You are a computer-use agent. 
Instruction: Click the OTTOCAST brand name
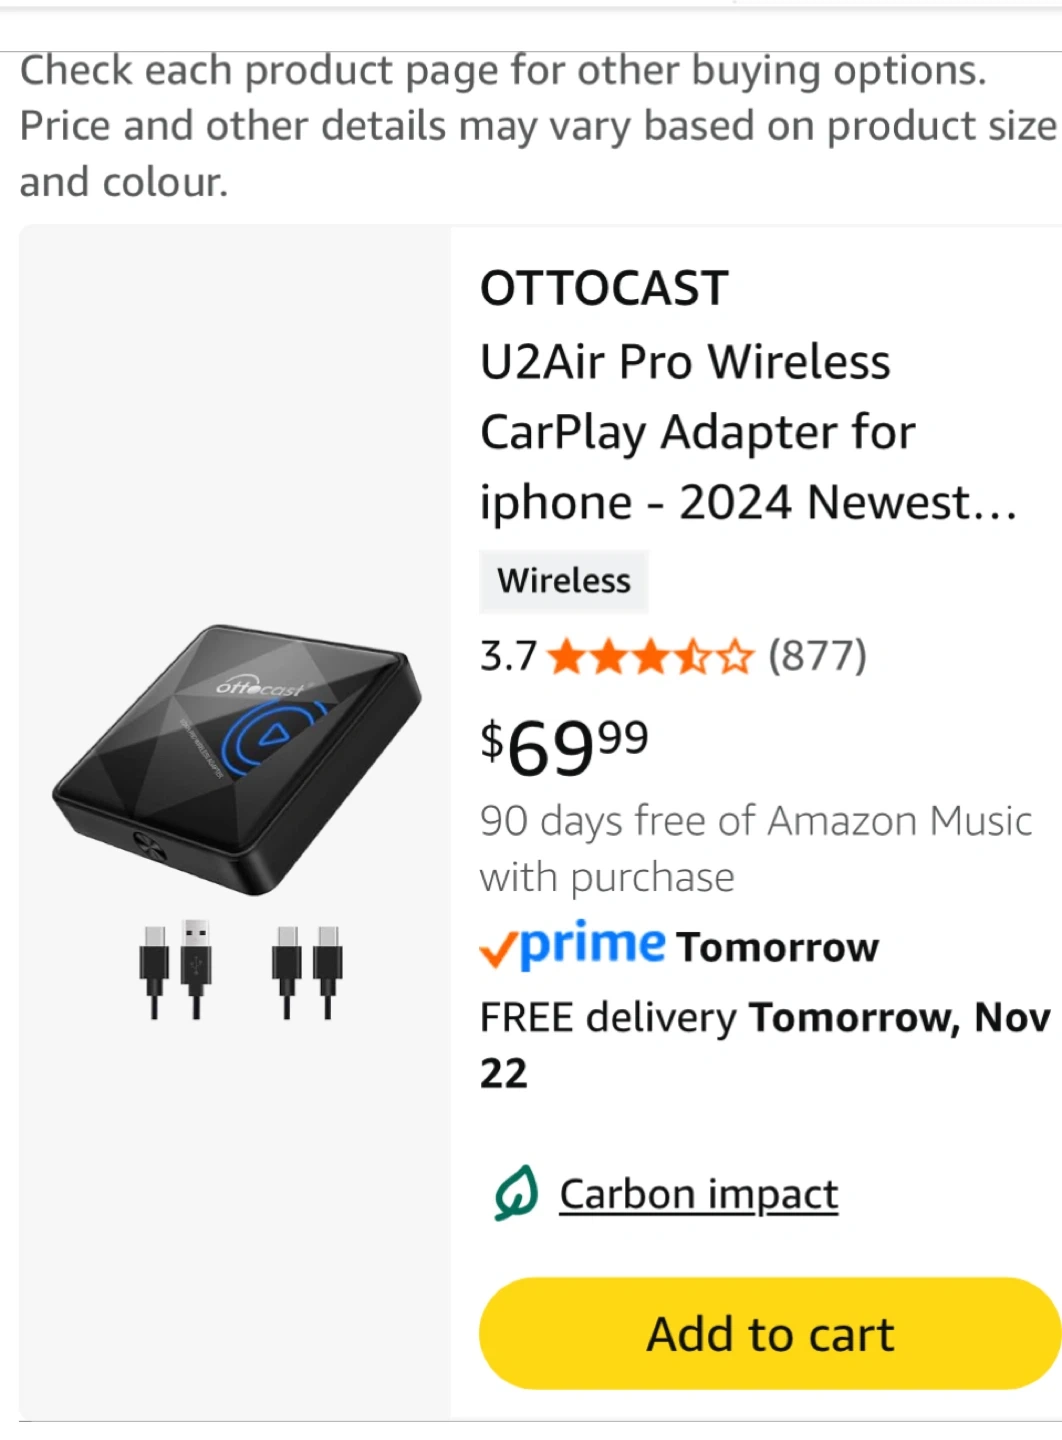click(604, 289)
